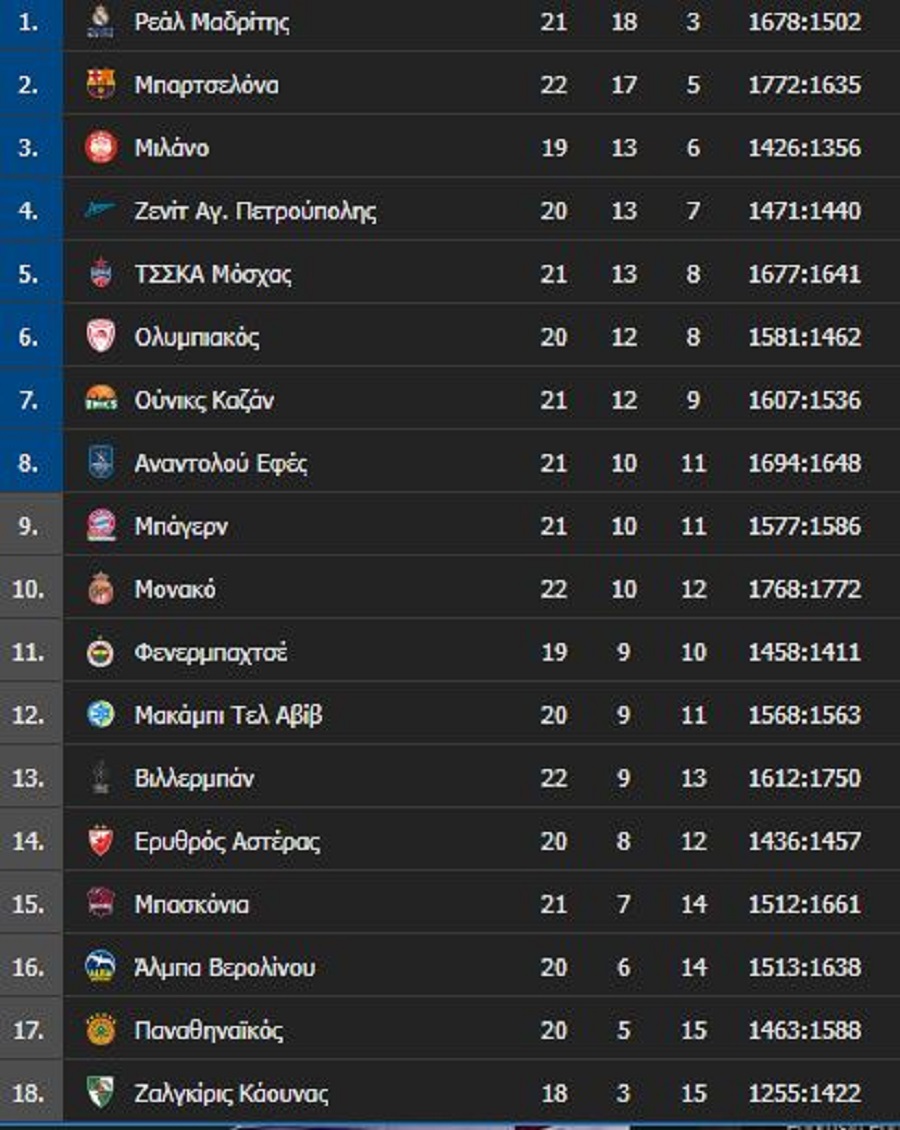Click the Real Madrid club logo
Image resolution: width=900 pixels, height=1130 pixels.
click(x=100, y=22)
